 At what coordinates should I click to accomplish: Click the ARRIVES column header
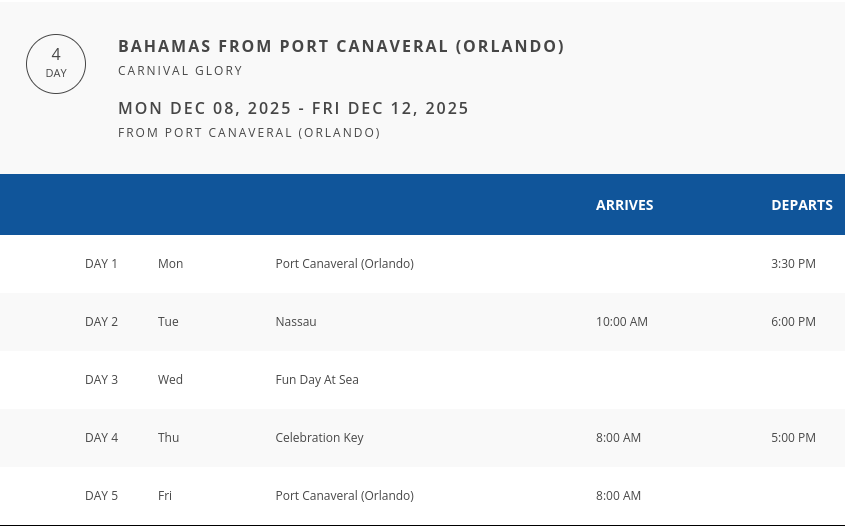tap(624, 205)
